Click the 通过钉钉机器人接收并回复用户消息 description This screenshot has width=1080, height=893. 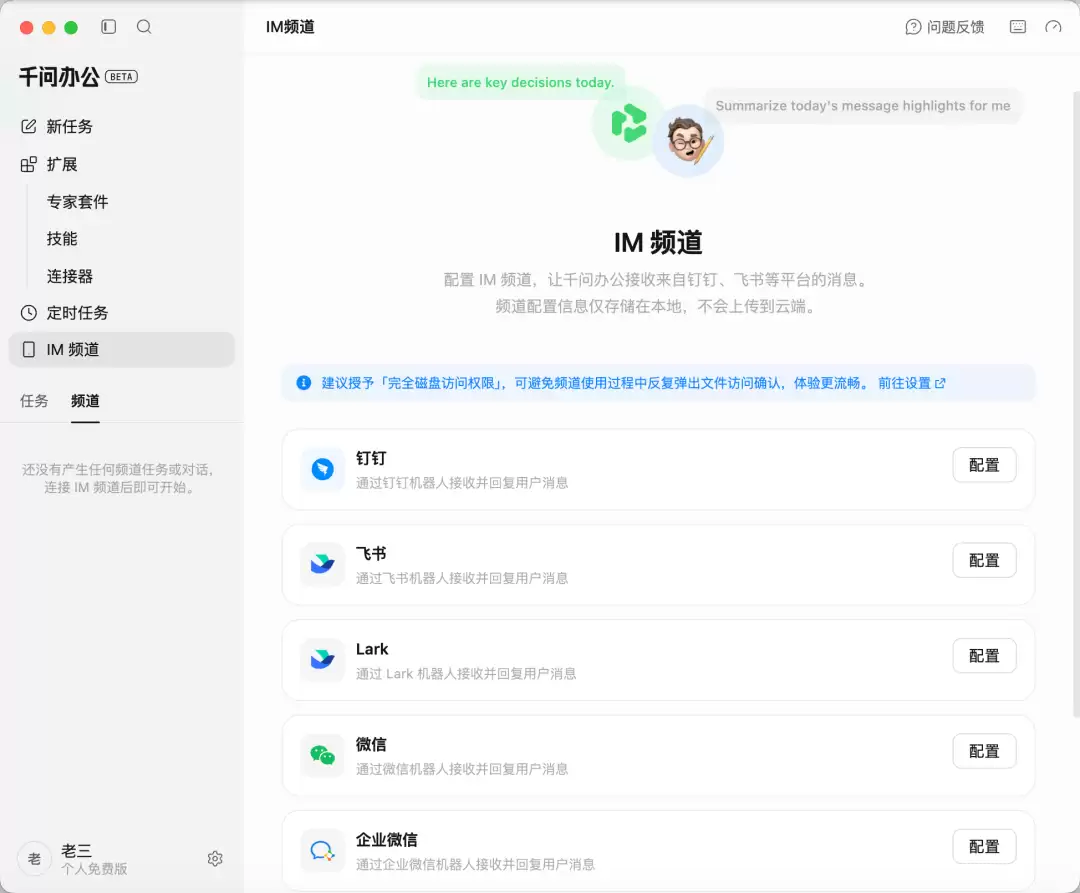[x=462, y=483]
